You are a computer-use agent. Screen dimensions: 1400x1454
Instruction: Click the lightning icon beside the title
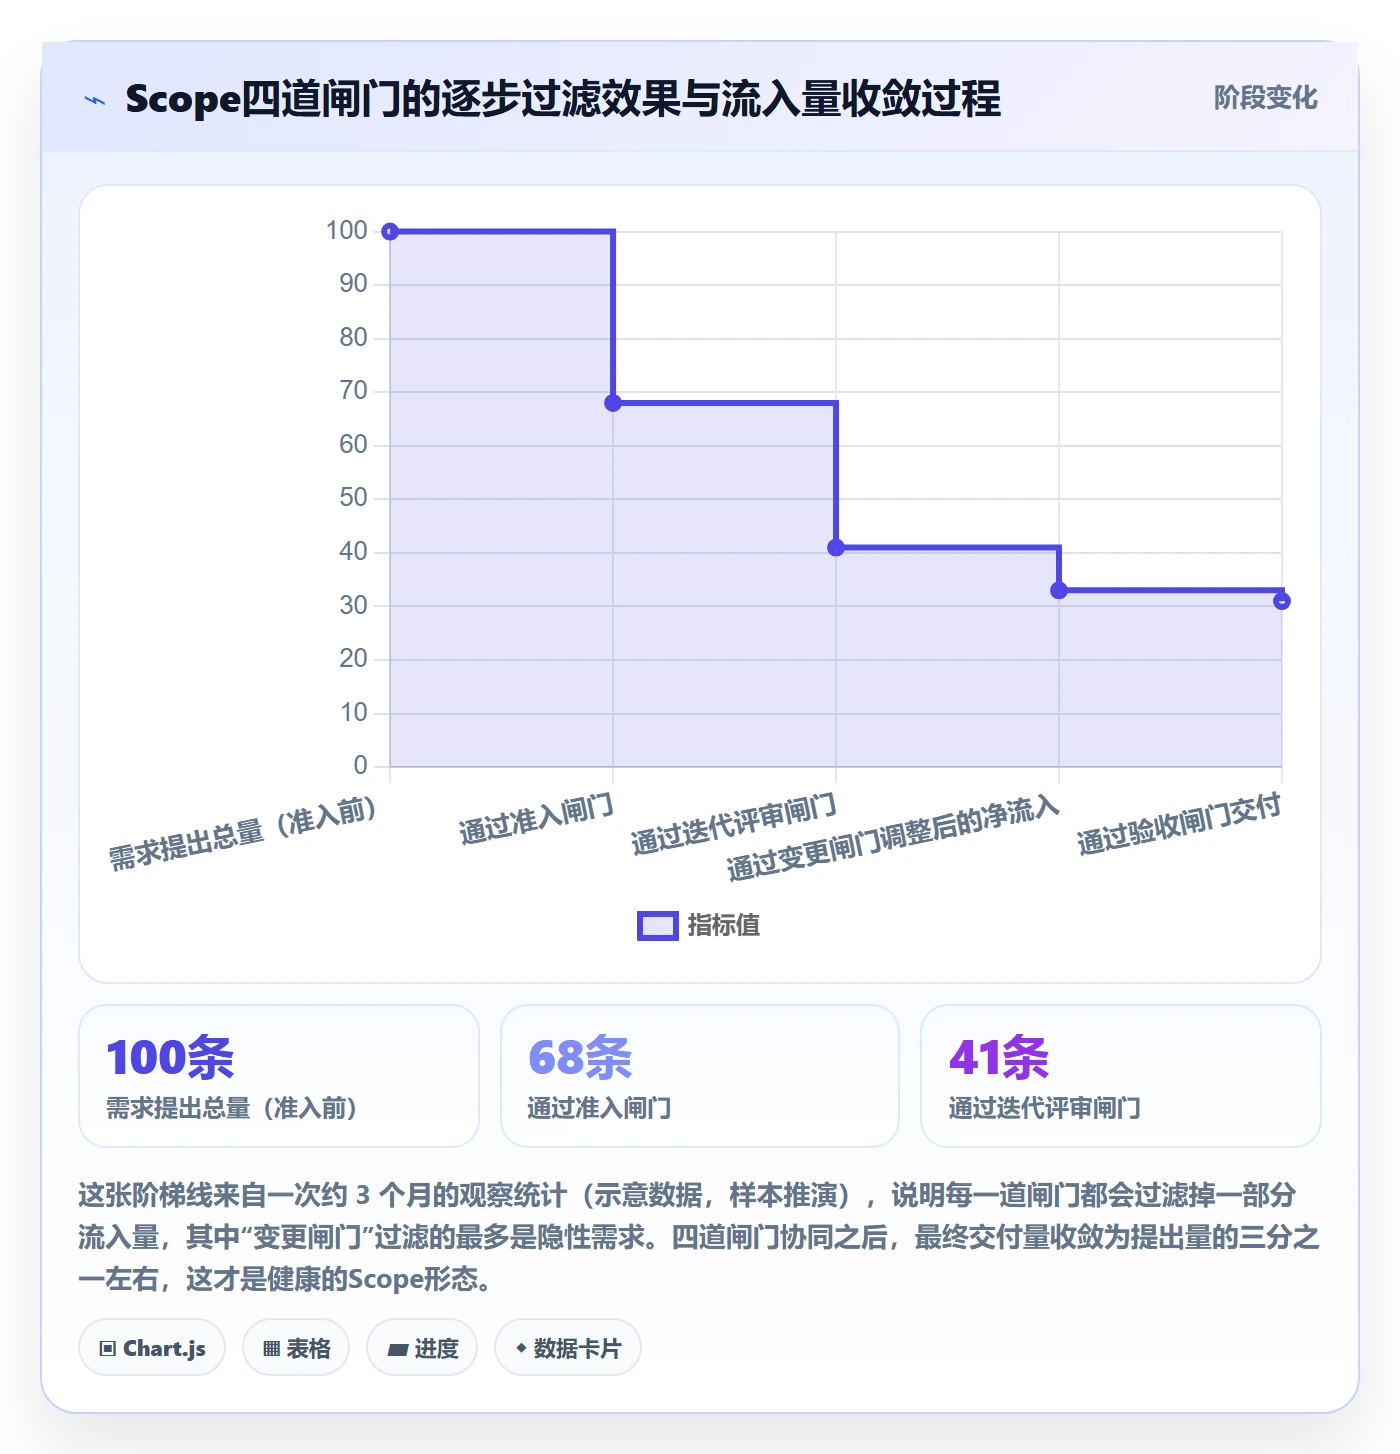(95, 100)
